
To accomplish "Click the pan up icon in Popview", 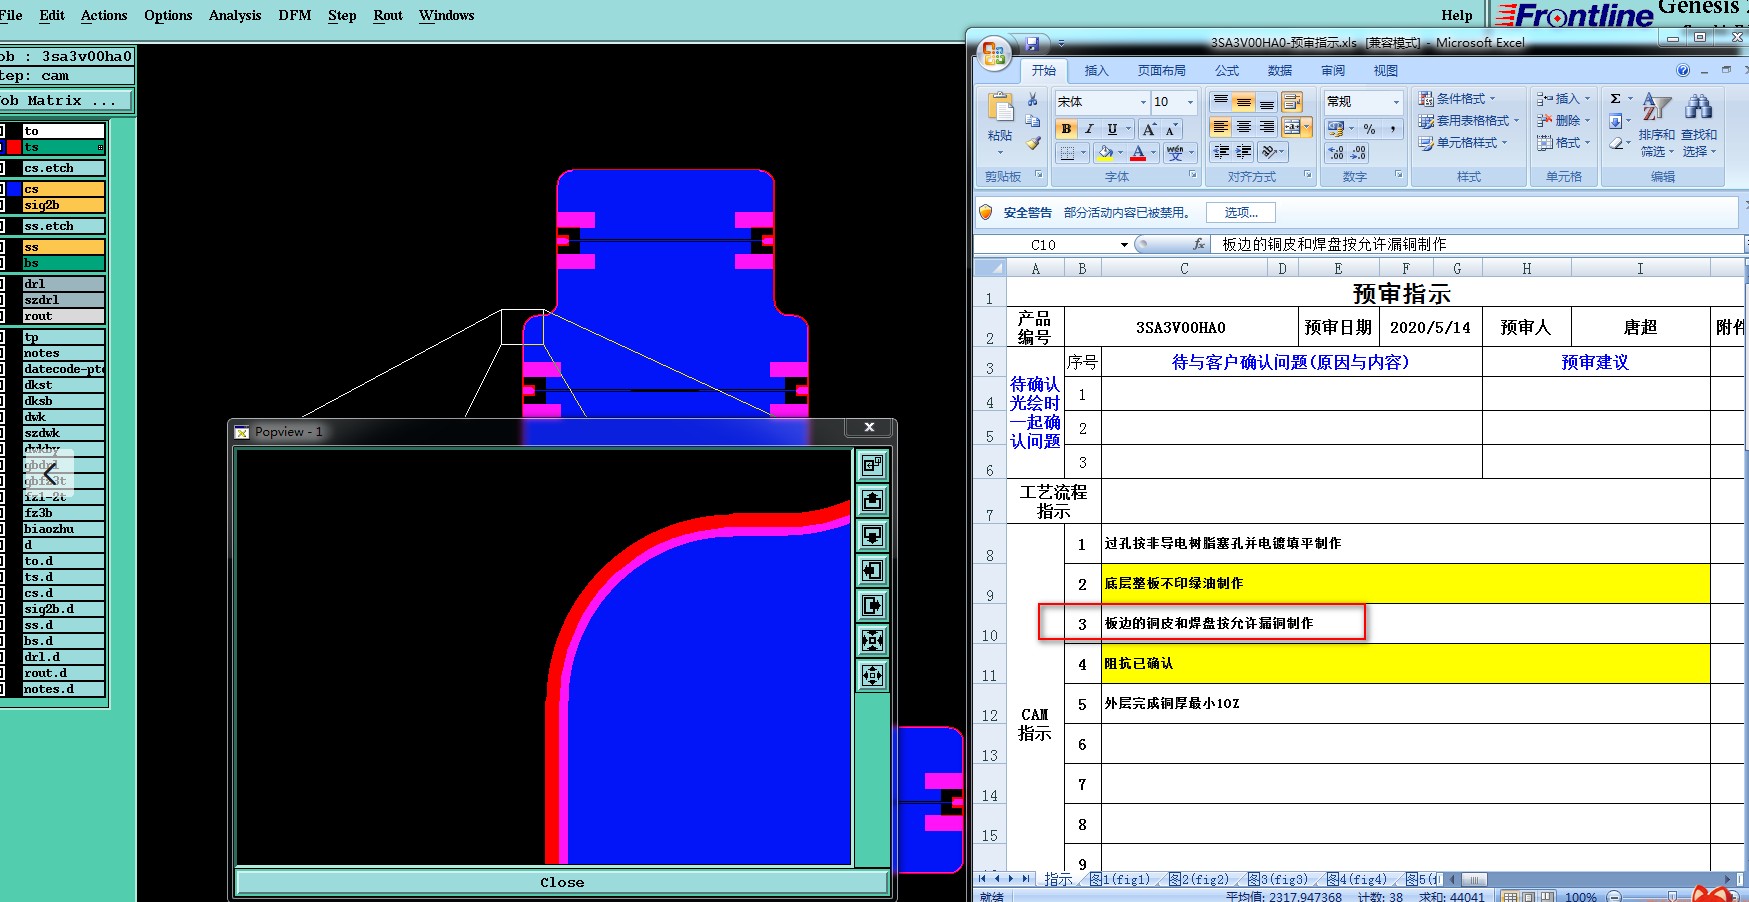I will coord(872,500).
